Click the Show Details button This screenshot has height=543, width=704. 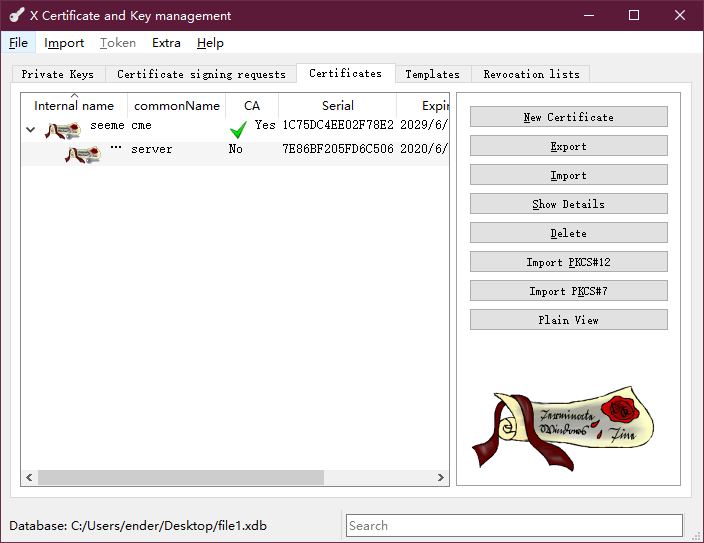point(569,204)
